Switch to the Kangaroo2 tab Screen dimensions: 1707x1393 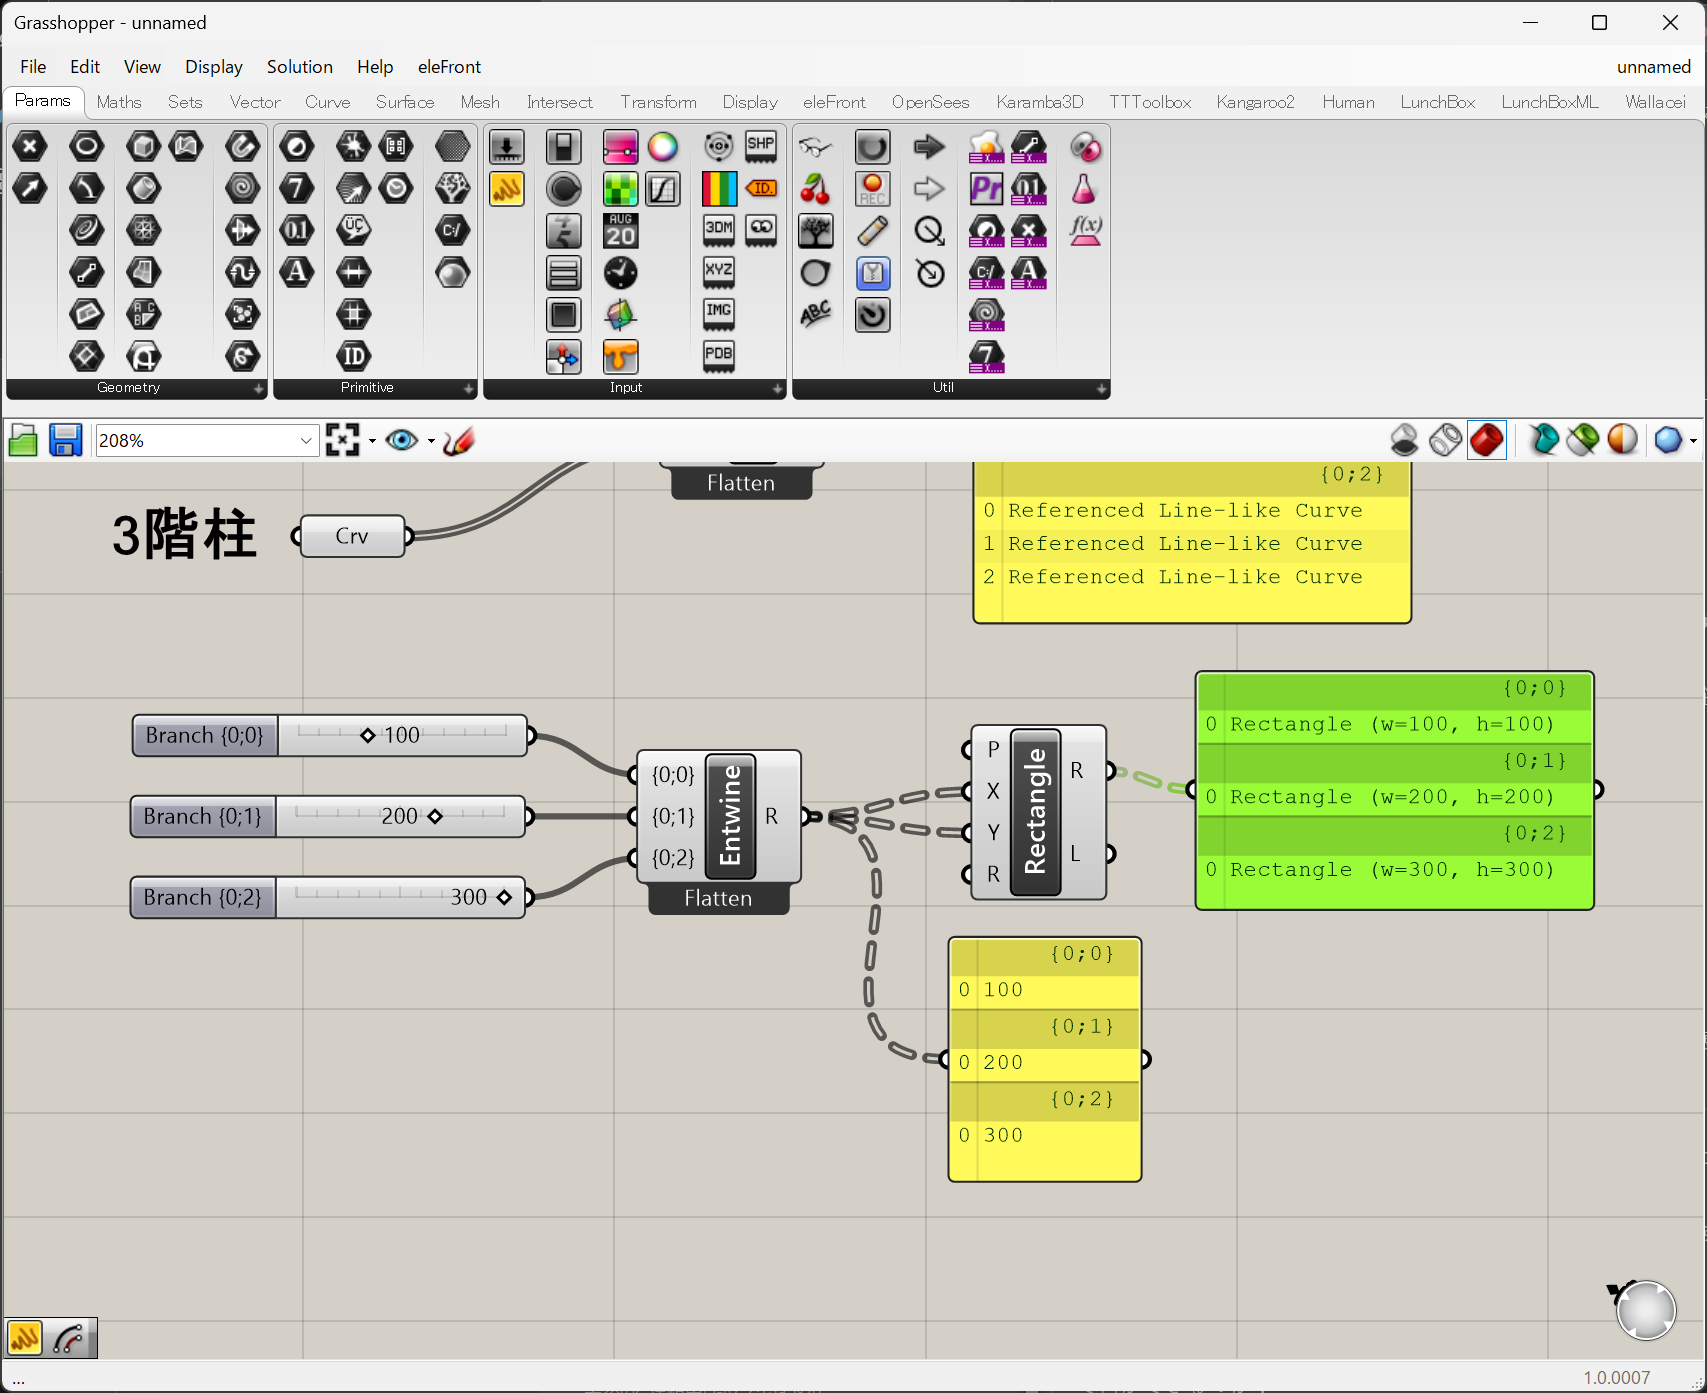click(x=1255, y=102)
